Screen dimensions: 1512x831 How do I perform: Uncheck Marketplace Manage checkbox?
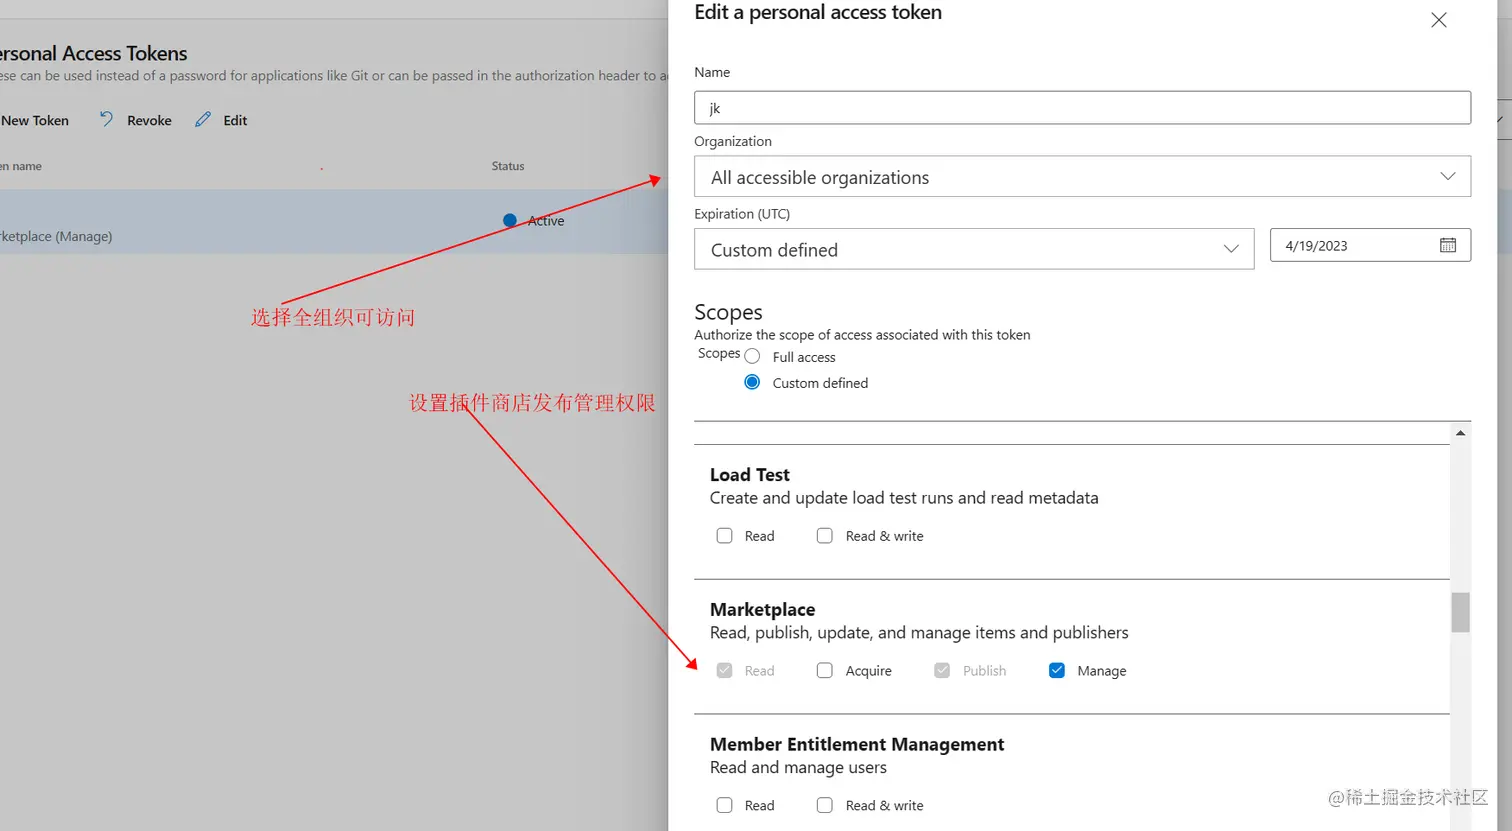point(1057,670)
